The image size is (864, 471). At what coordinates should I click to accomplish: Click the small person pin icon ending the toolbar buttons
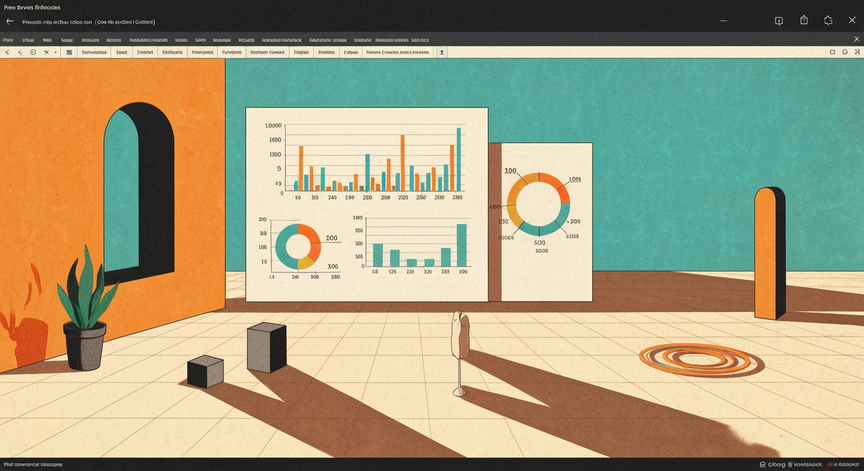coord(441,52)
